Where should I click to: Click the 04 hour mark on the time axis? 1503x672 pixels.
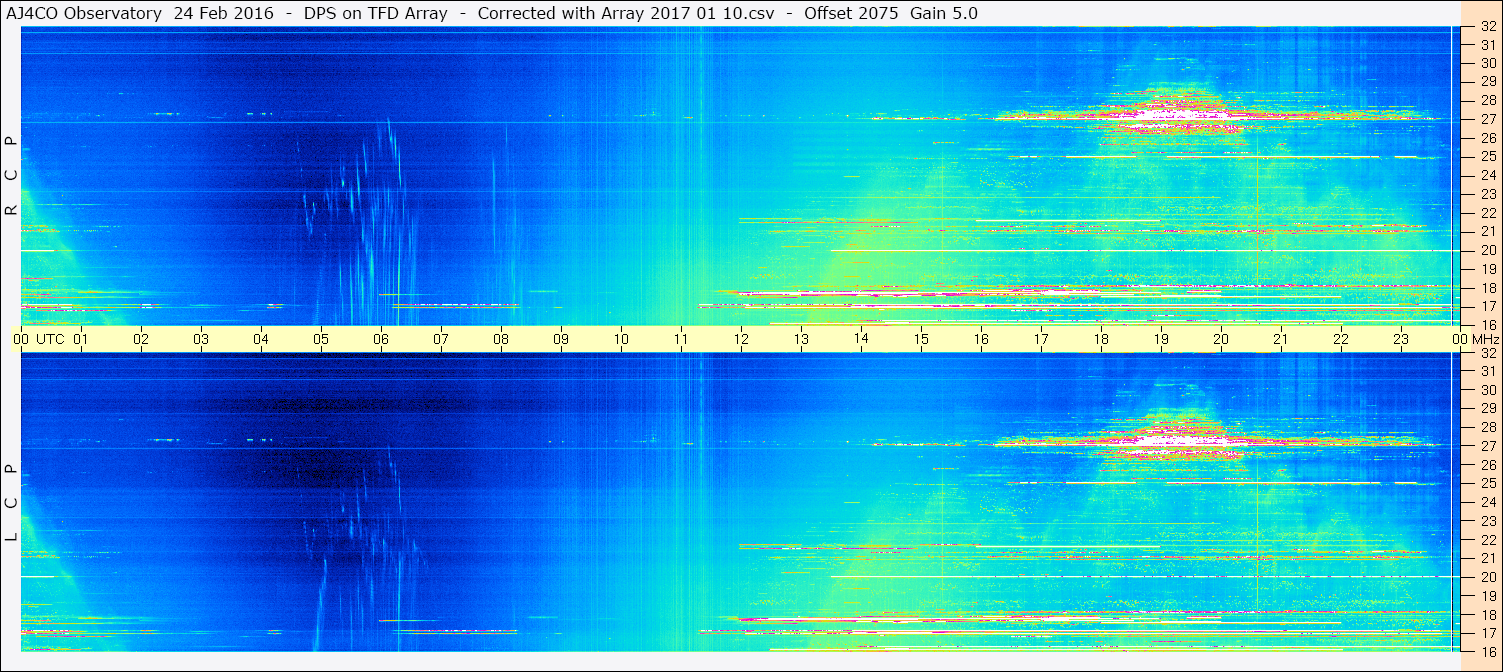(261, 339)
